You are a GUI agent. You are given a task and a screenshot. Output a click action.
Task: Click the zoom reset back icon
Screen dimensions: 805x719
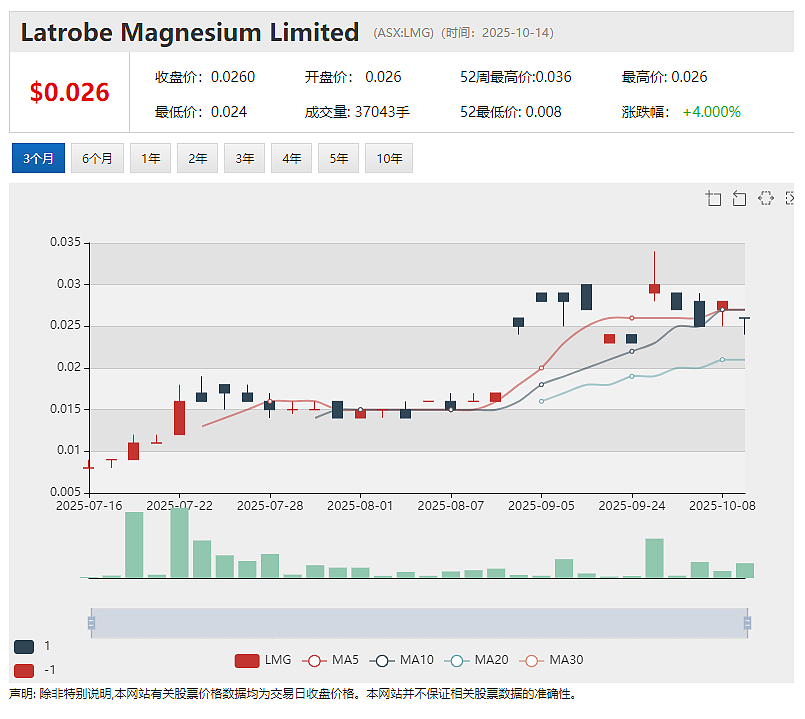click(739, 198)
